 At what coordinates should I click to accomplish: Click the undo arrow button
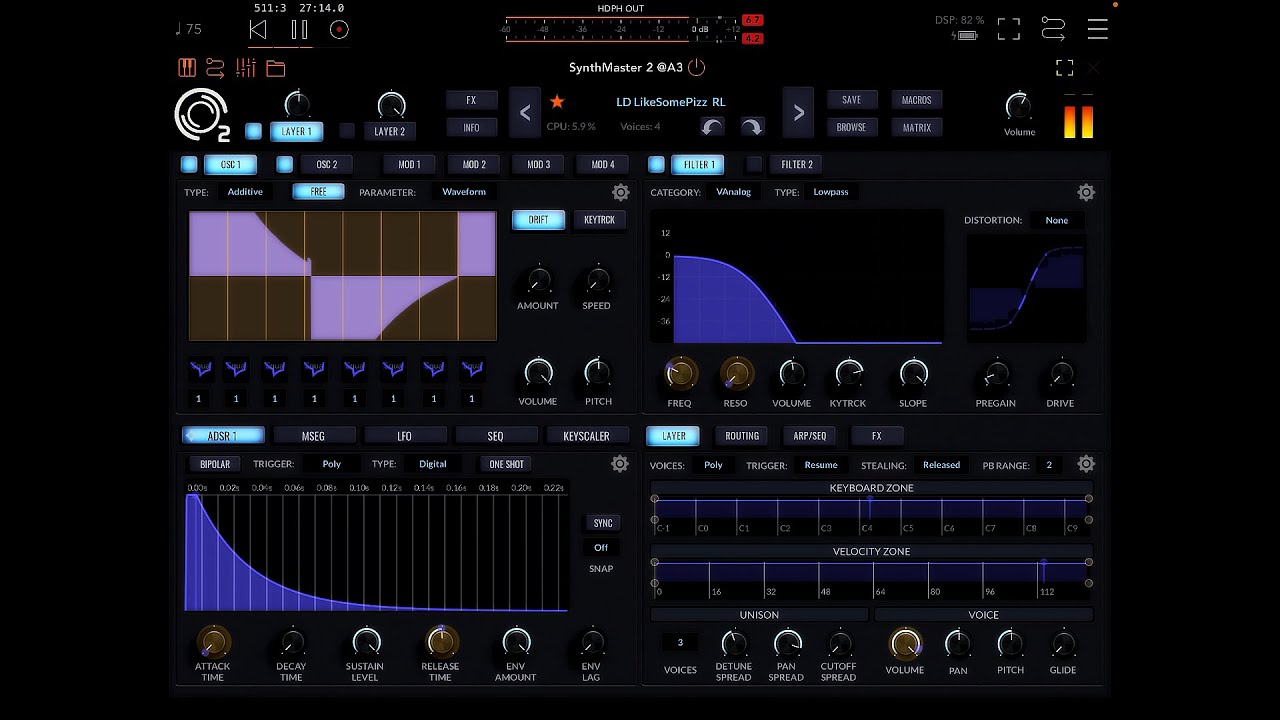click(712, 127)
